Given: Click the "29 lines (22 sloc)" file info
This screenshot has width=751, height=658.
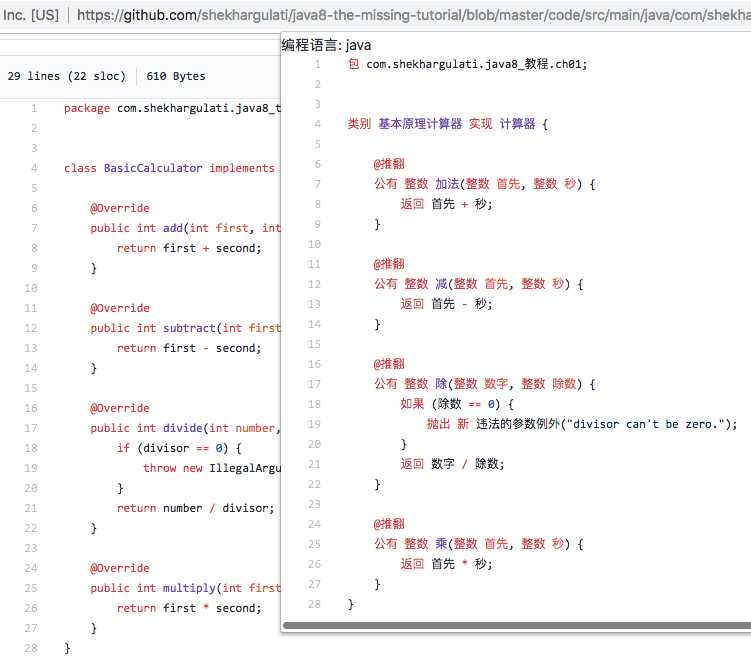Looking at the screenshot, I should [67, 76].
